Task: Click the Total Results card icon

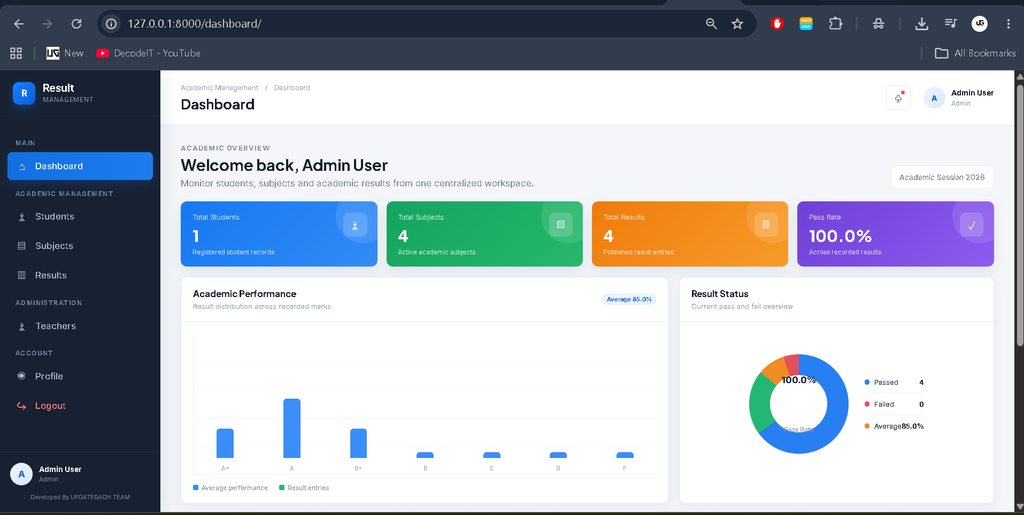Action: pyautogui.click(x=766, y=225)
